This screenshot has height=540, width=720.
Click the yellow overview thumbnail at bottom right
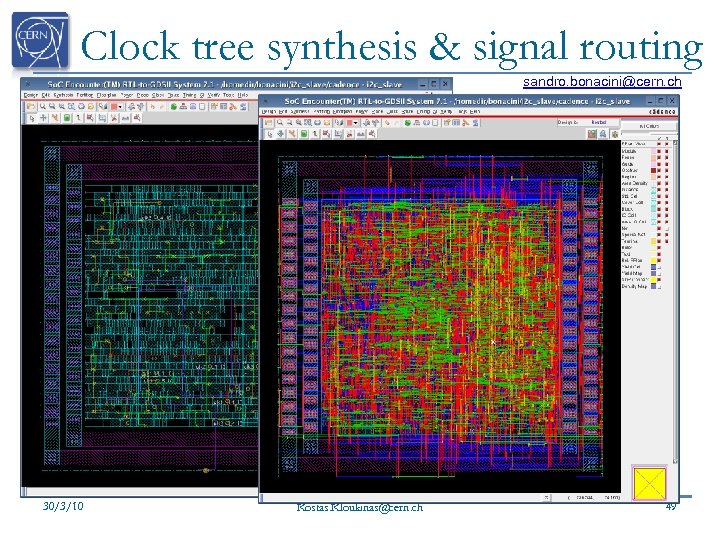tap(649, 484)
